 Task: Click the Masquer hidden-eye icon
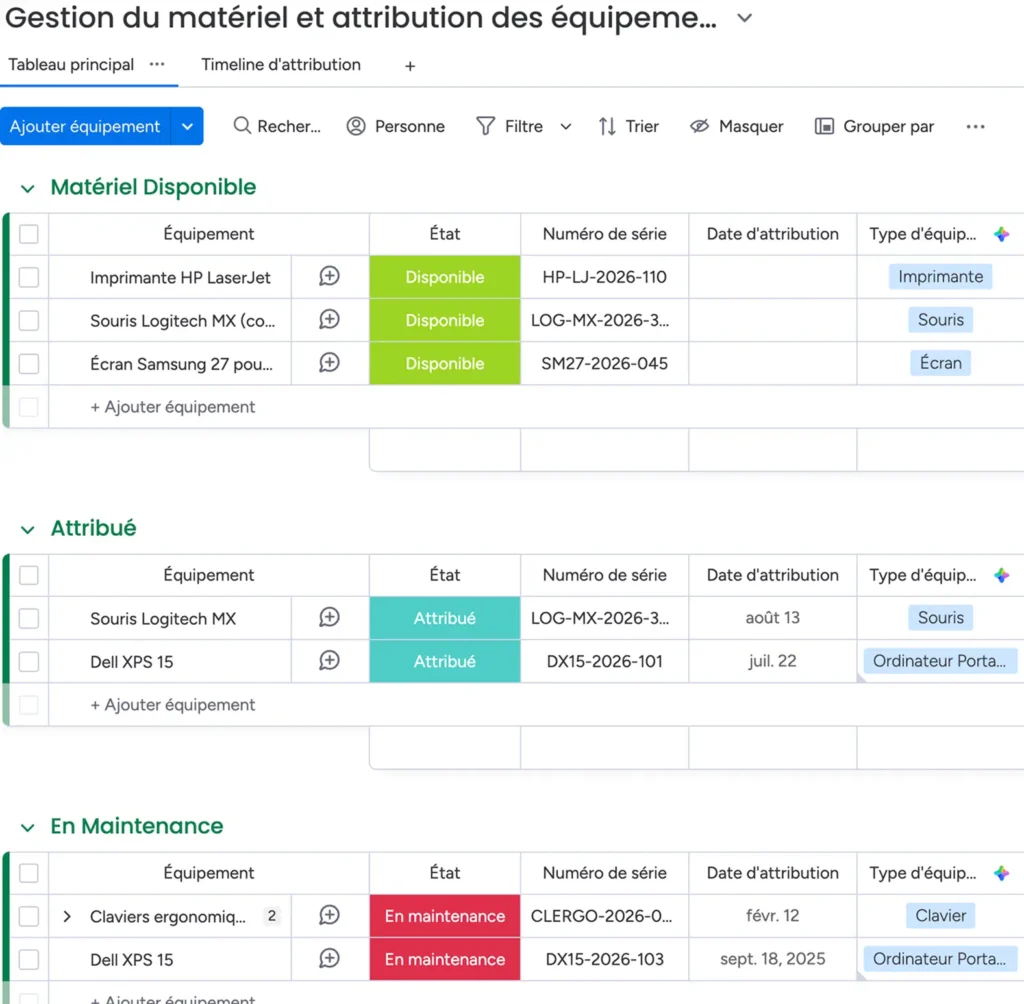pyautogui.click(x=699, y=126)
